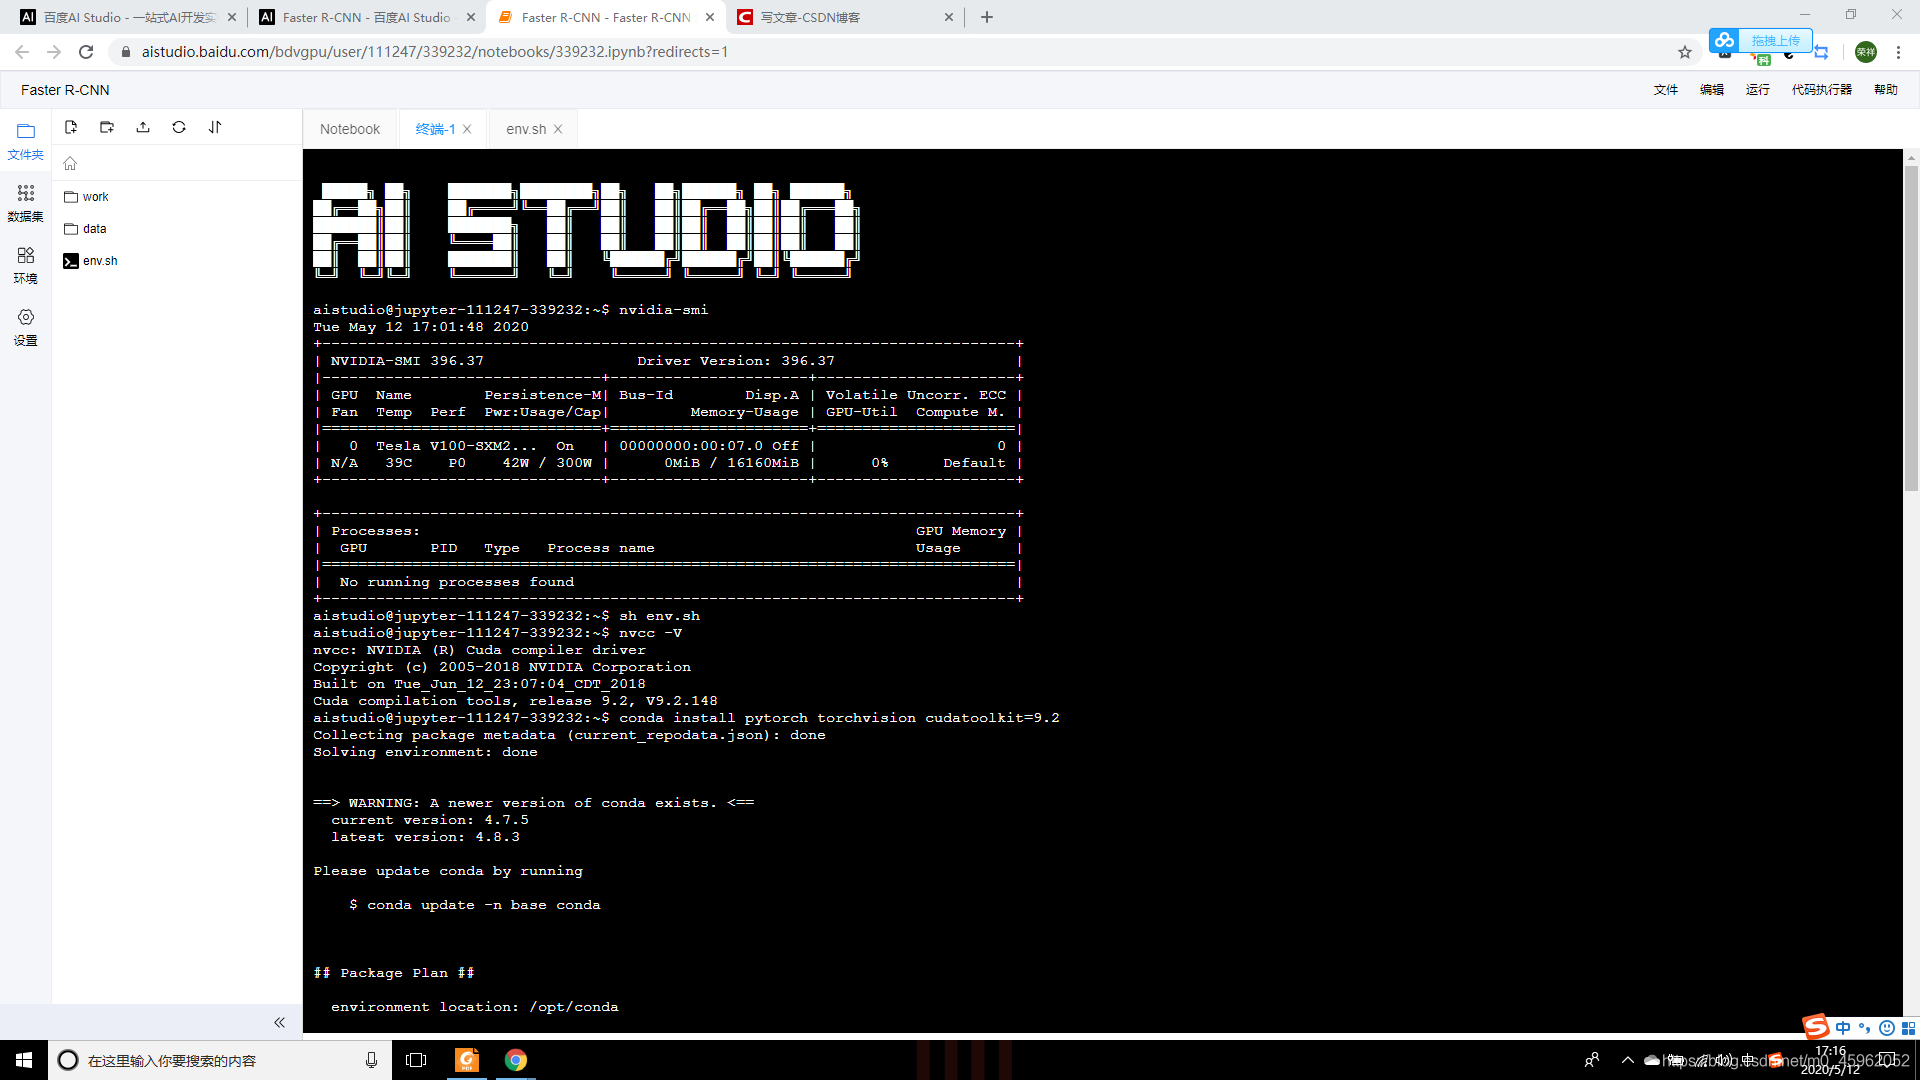Screen dimensions: 1920x1080
Task: Click the Baidu cloud 拖拽上传 button
Action: coord(1760,40)
